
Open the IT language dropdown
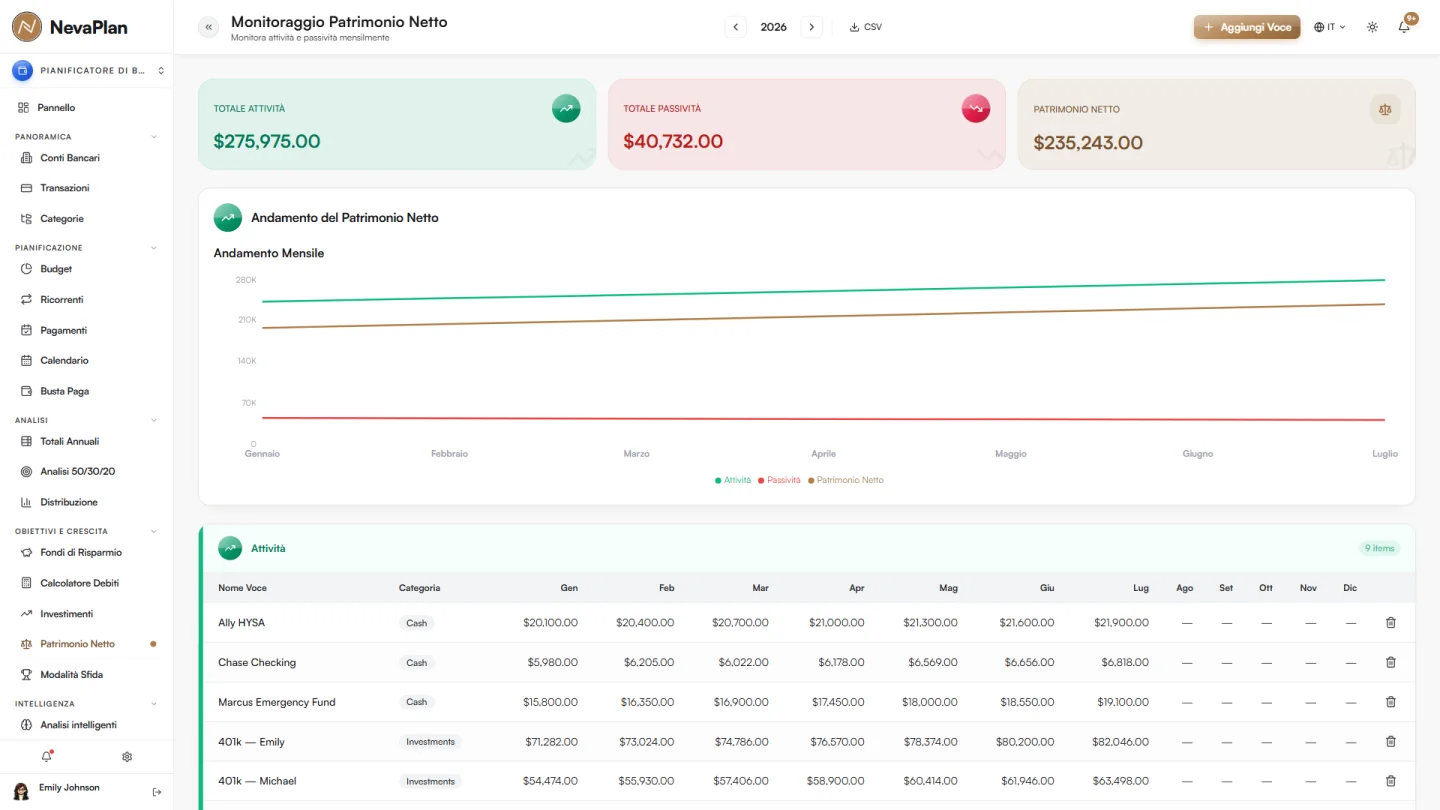click(x=1330, y=27)
